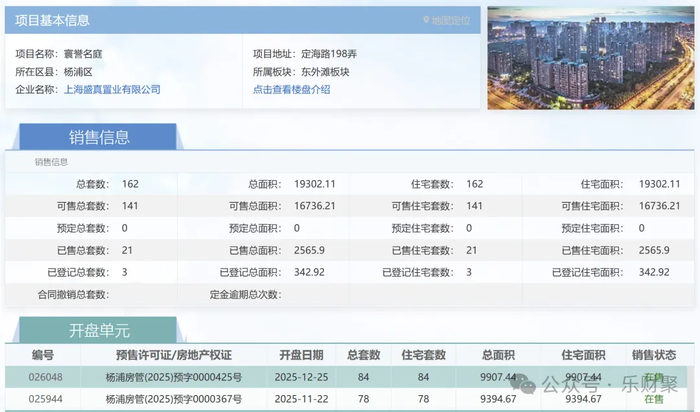Click the 合同撤销总套数 label

point(73,295)
